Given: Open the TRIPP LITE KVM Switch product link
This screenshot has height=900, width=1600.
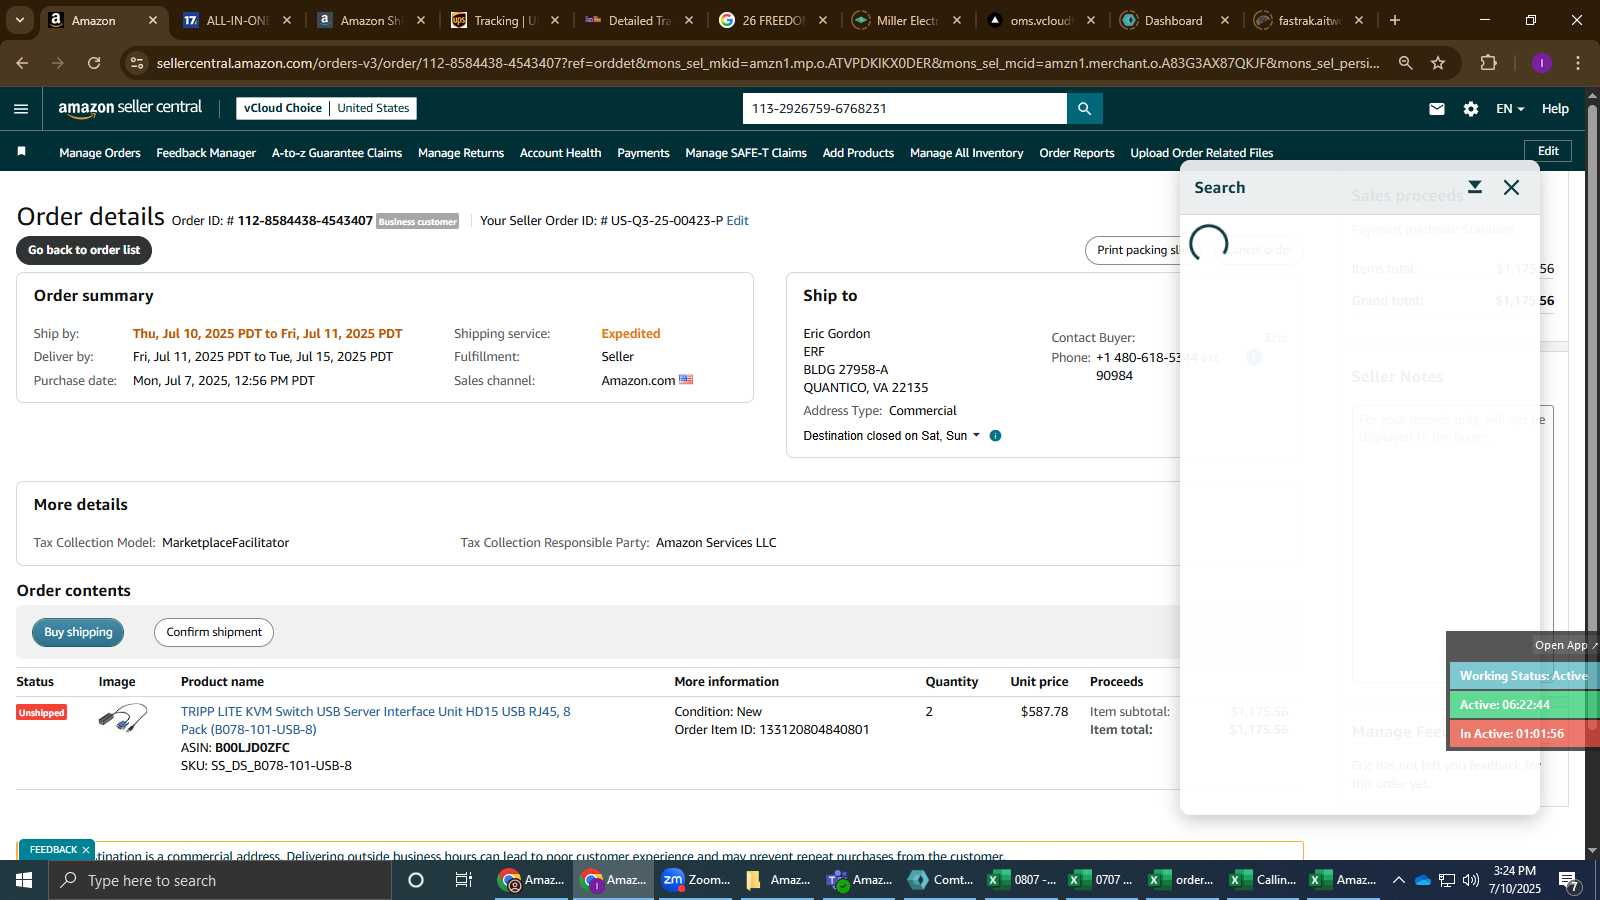Looking at the screenshot, I should coord(376,720).
